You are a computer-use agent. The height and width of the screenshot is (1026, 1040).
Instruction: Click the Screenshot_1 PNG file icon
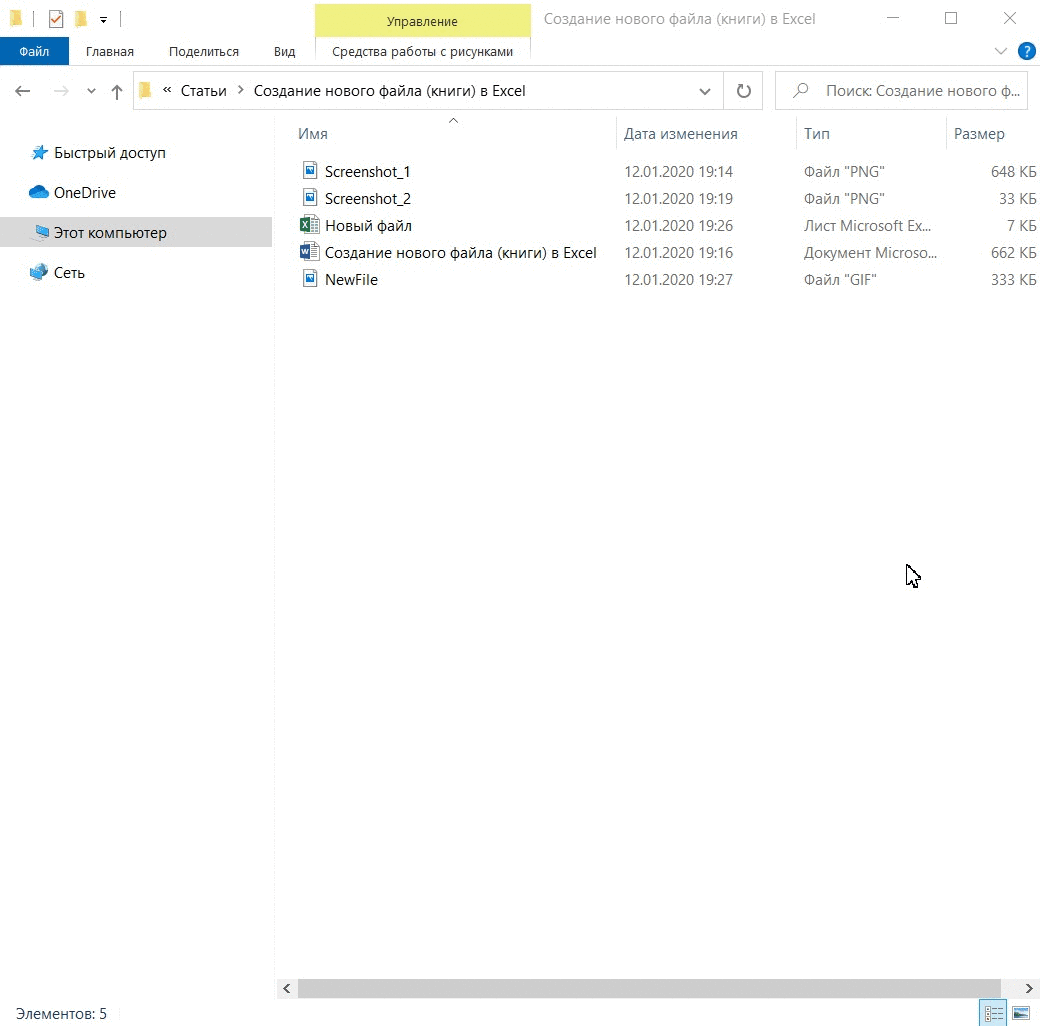pyautogui.click(x=310, y=170)
